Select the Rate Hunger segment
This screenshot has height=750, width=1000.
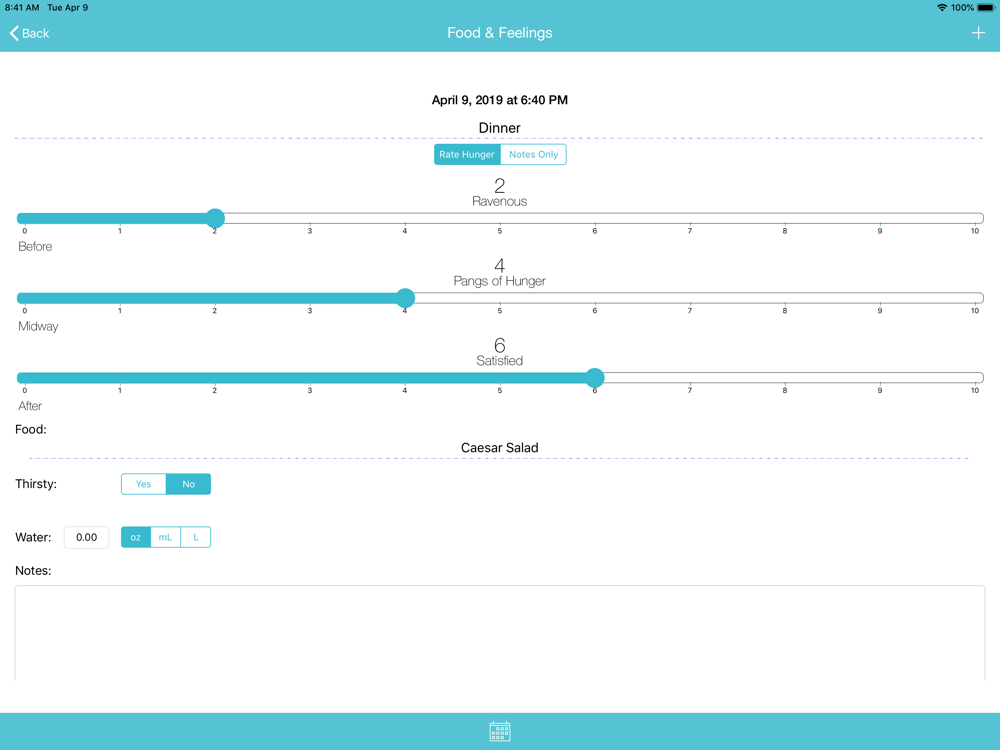pos(467,154)
